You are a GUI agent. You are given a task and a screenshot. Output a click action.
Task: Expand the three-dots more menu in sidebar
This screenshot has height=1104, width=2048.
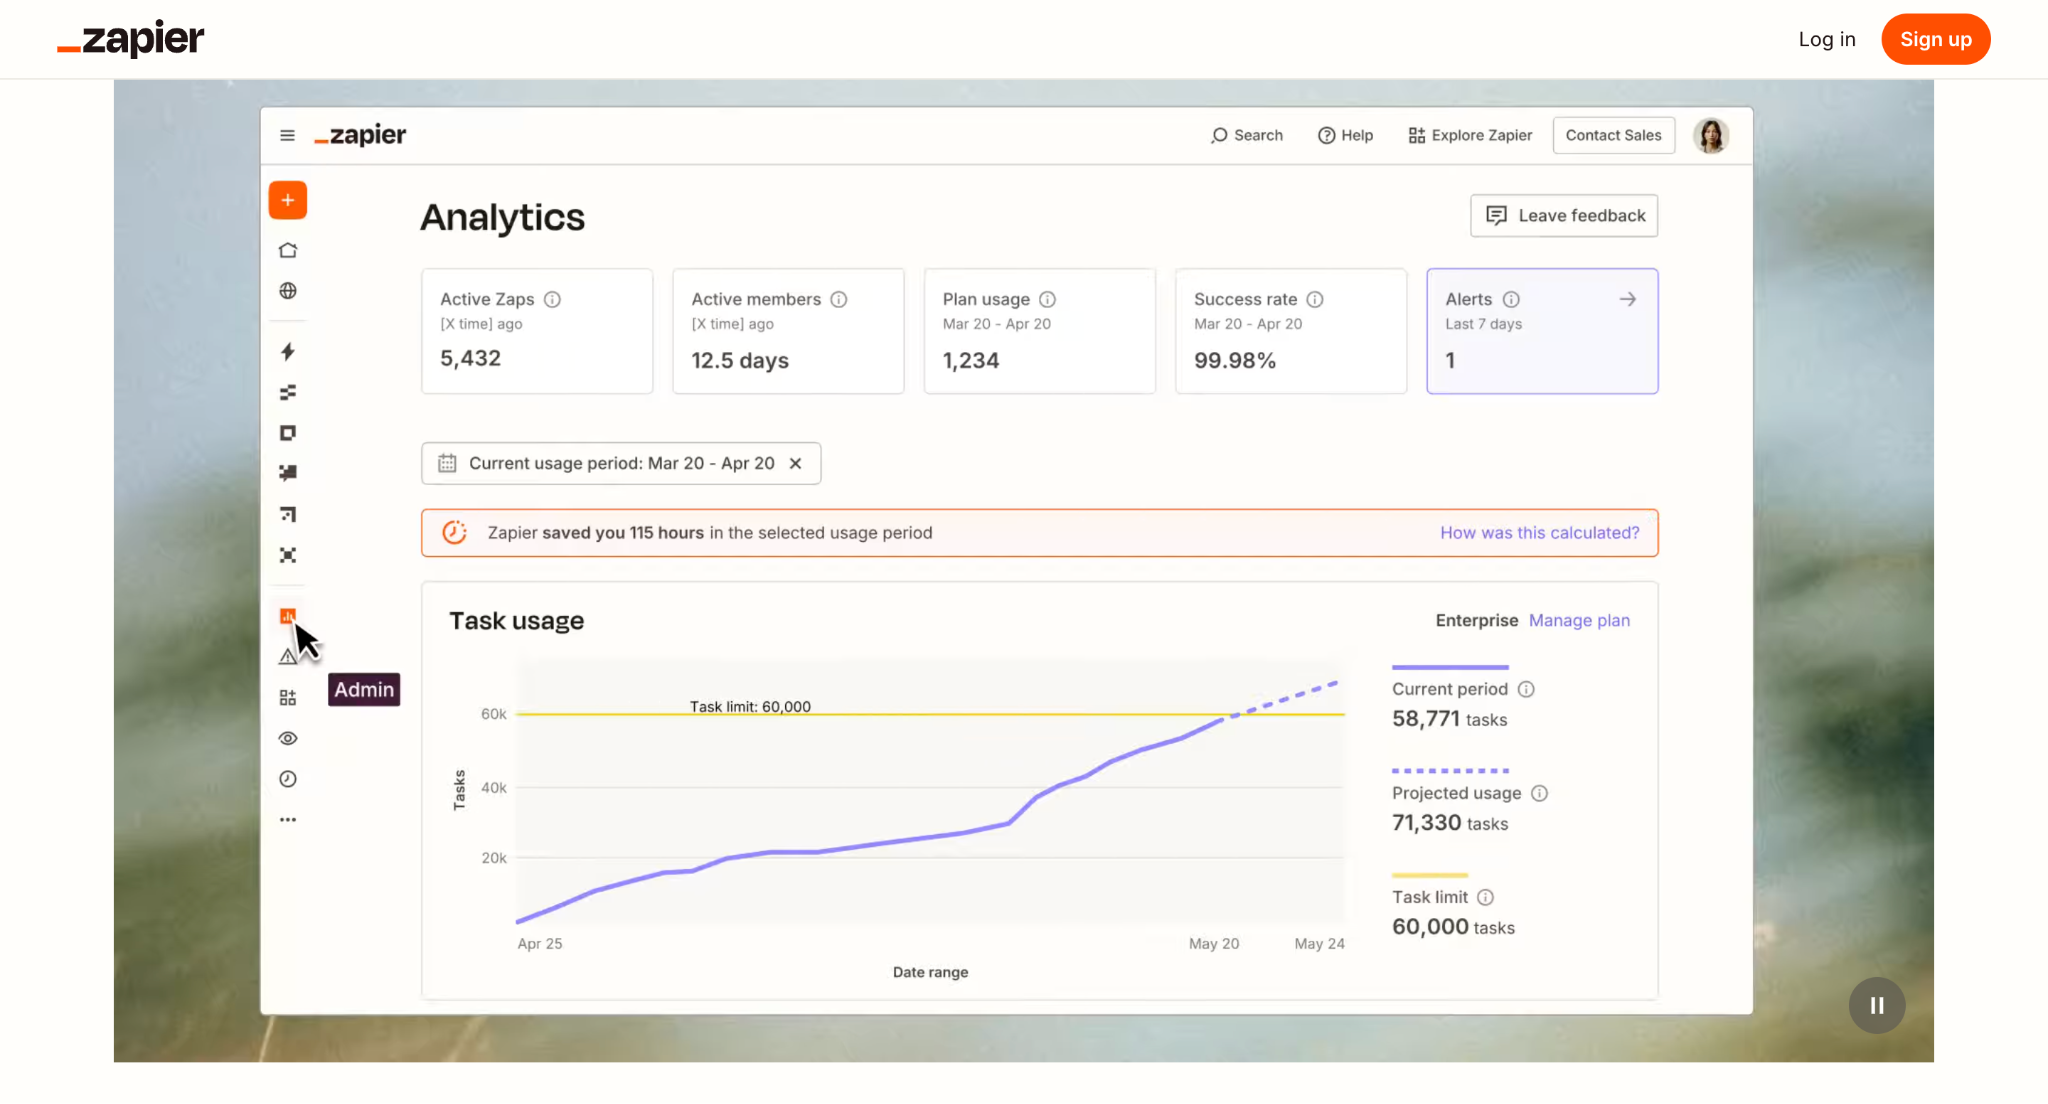288,819
